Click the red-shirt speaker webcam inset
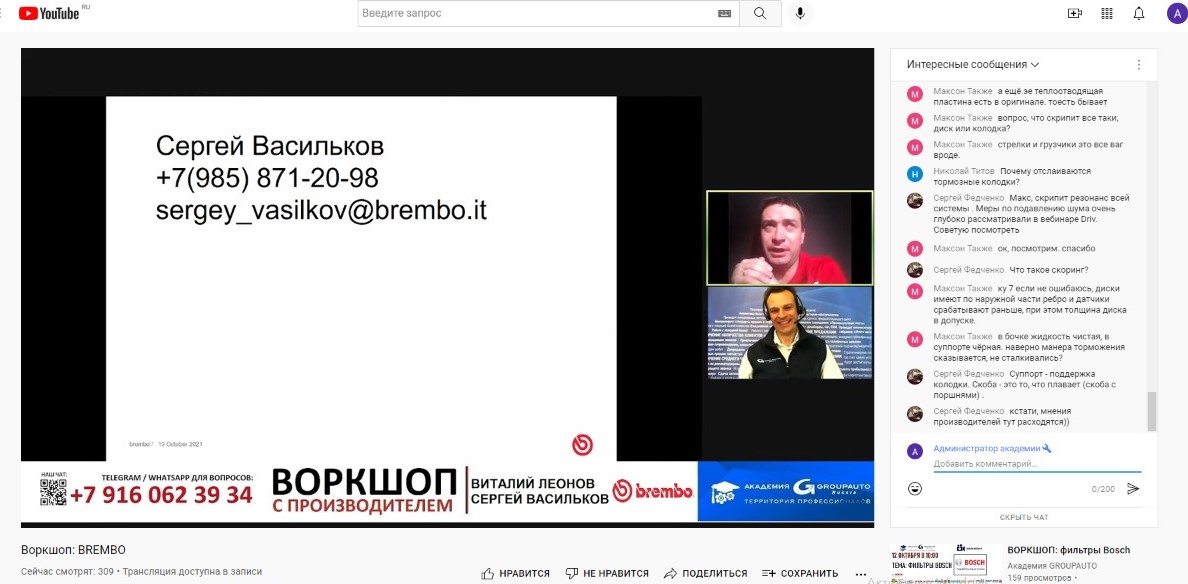 (789, 238)
